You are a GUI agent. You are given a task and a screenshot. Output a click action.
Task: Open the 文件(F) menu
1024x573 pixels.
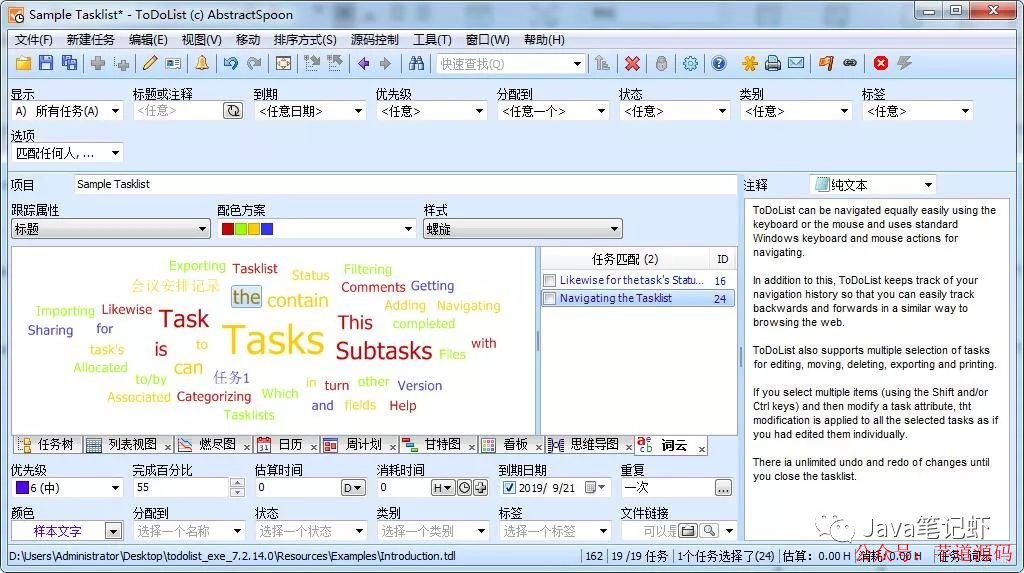click(x=34, y=40)
